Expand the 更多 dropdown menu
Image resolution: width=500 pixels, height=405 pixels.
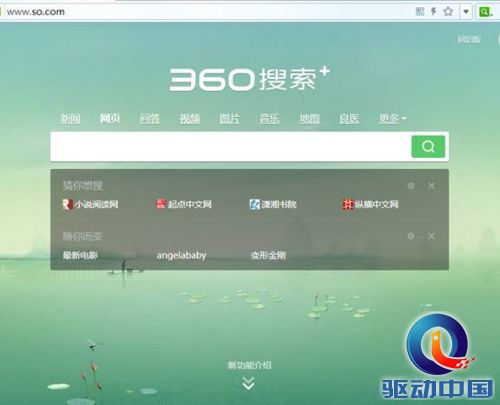[x=392, y=118]
